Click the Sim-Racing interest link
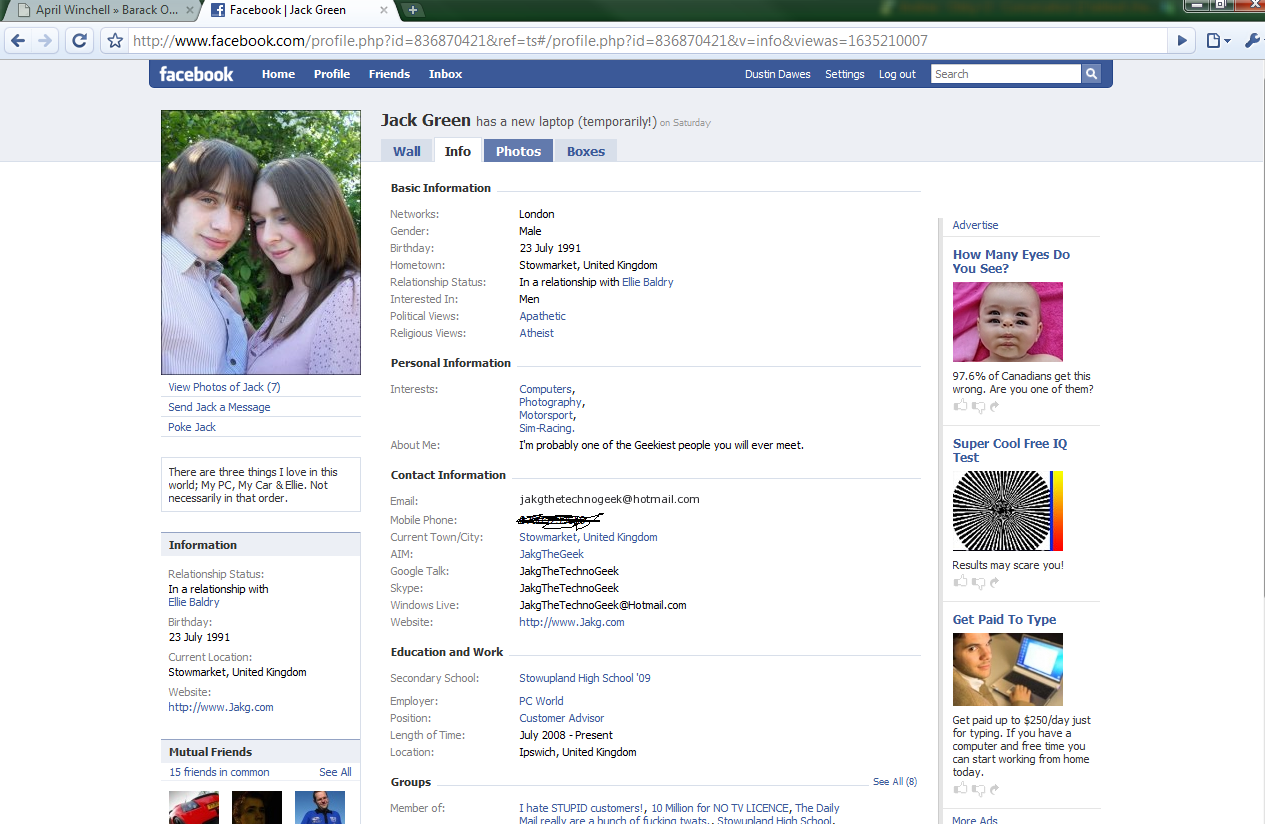The height and width of the screenshot is (824, 1265). click(x=545, y=428)
